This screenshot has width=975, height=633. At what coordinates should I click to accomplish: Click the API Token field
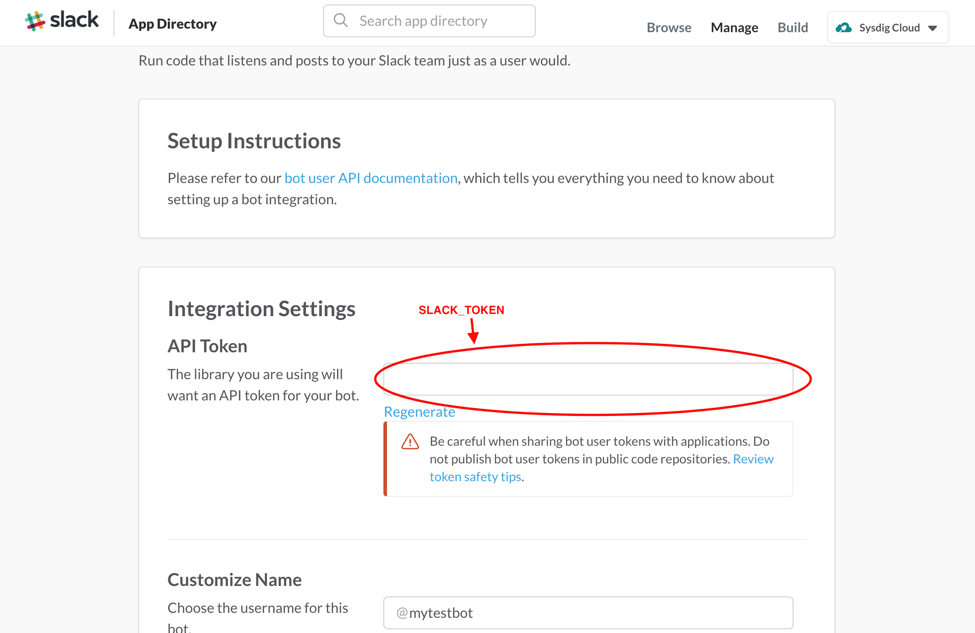point(588,379)
